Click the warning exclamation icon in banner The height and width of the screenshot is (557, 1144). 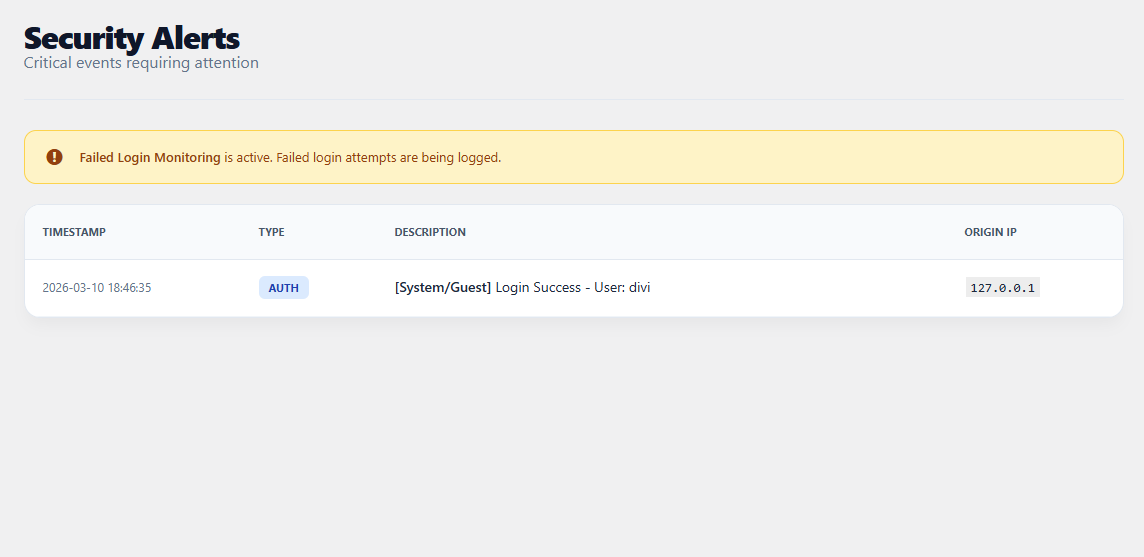(x=54, y=157)
